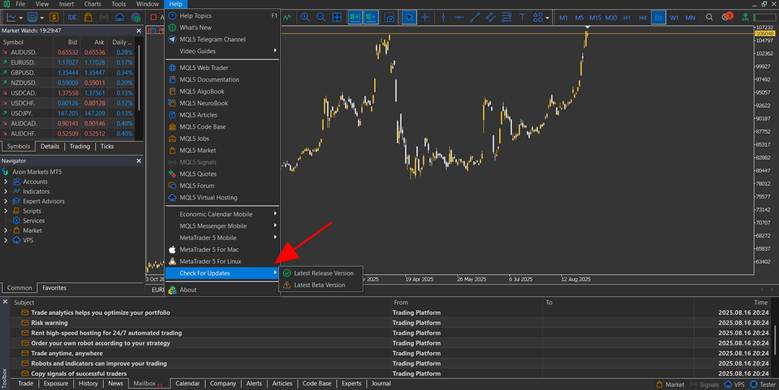Select the text label tool
This screenshot has width=779, height=390.
tap(522, 17)
